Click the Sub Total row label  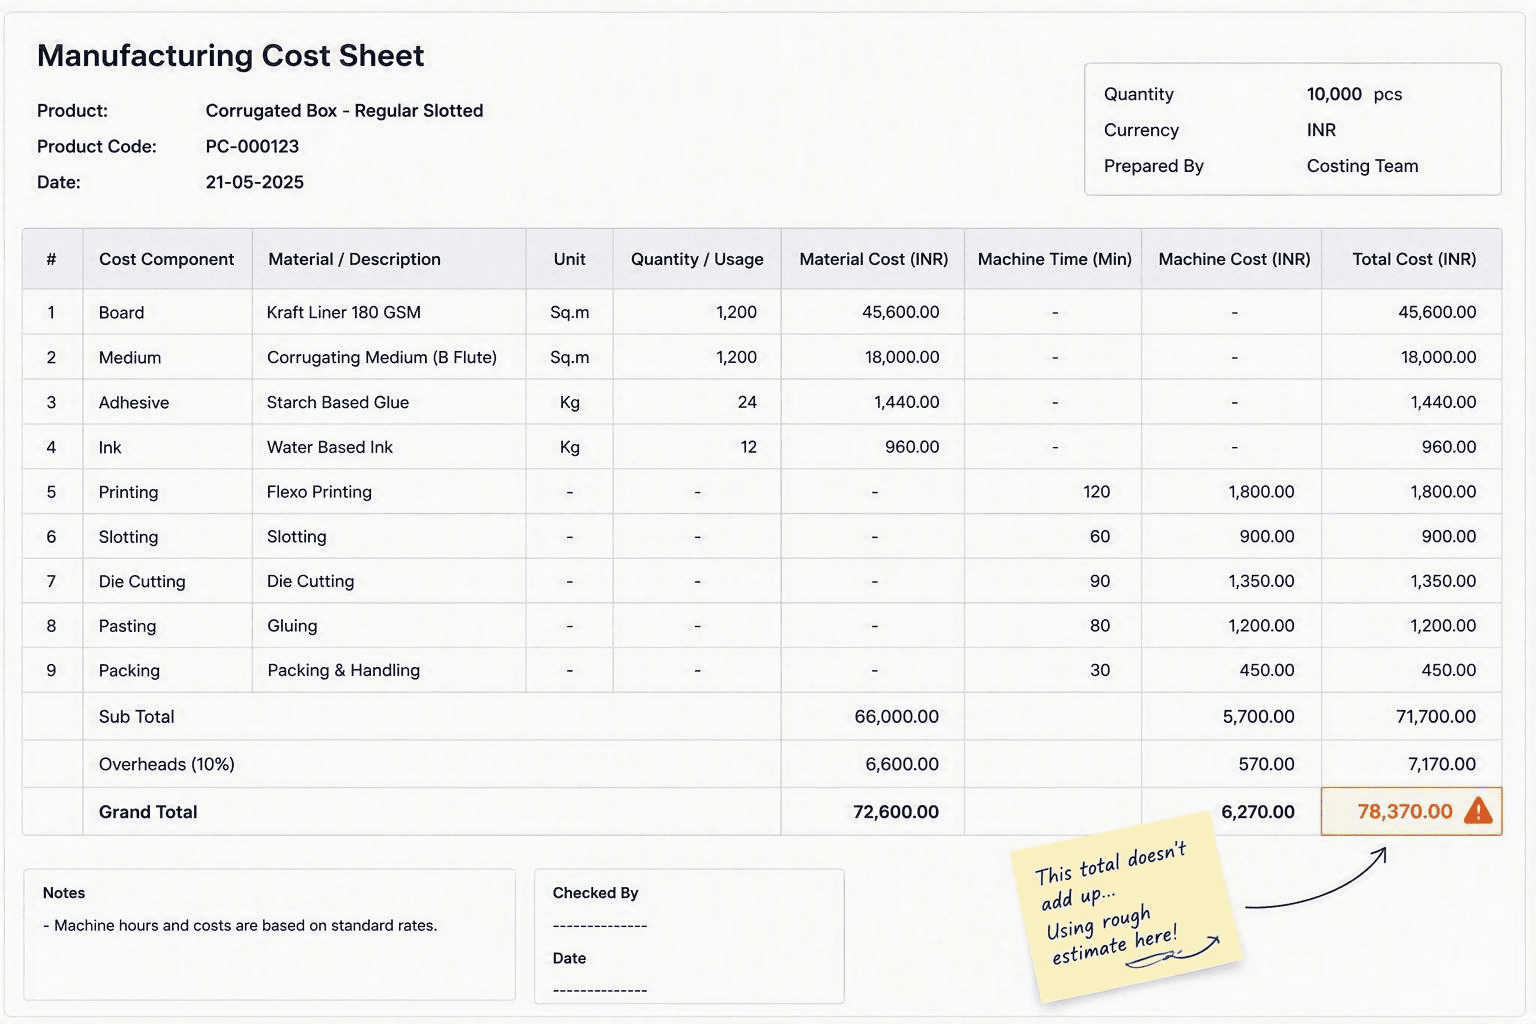[x=136, y=717]
